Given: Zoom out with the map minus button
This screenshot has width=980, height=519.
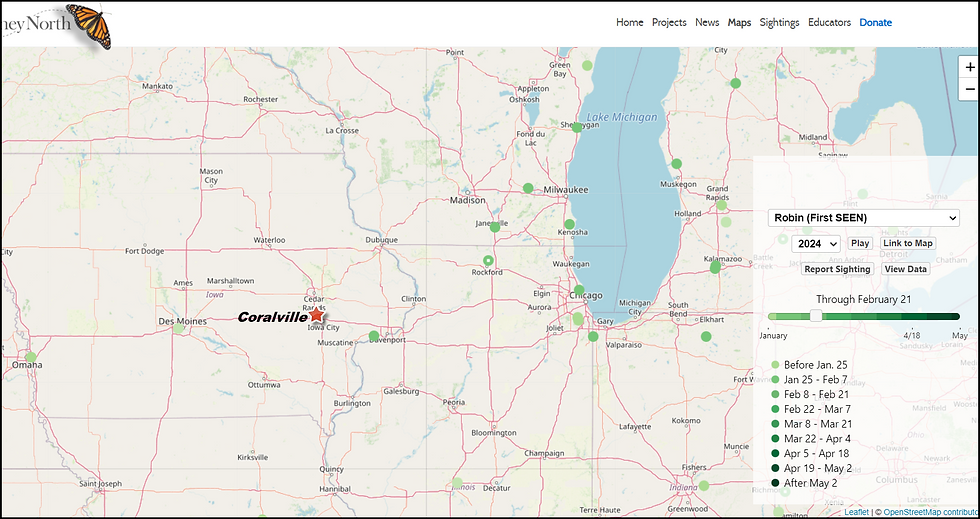Looking at the screenshot, I should 969,89.
